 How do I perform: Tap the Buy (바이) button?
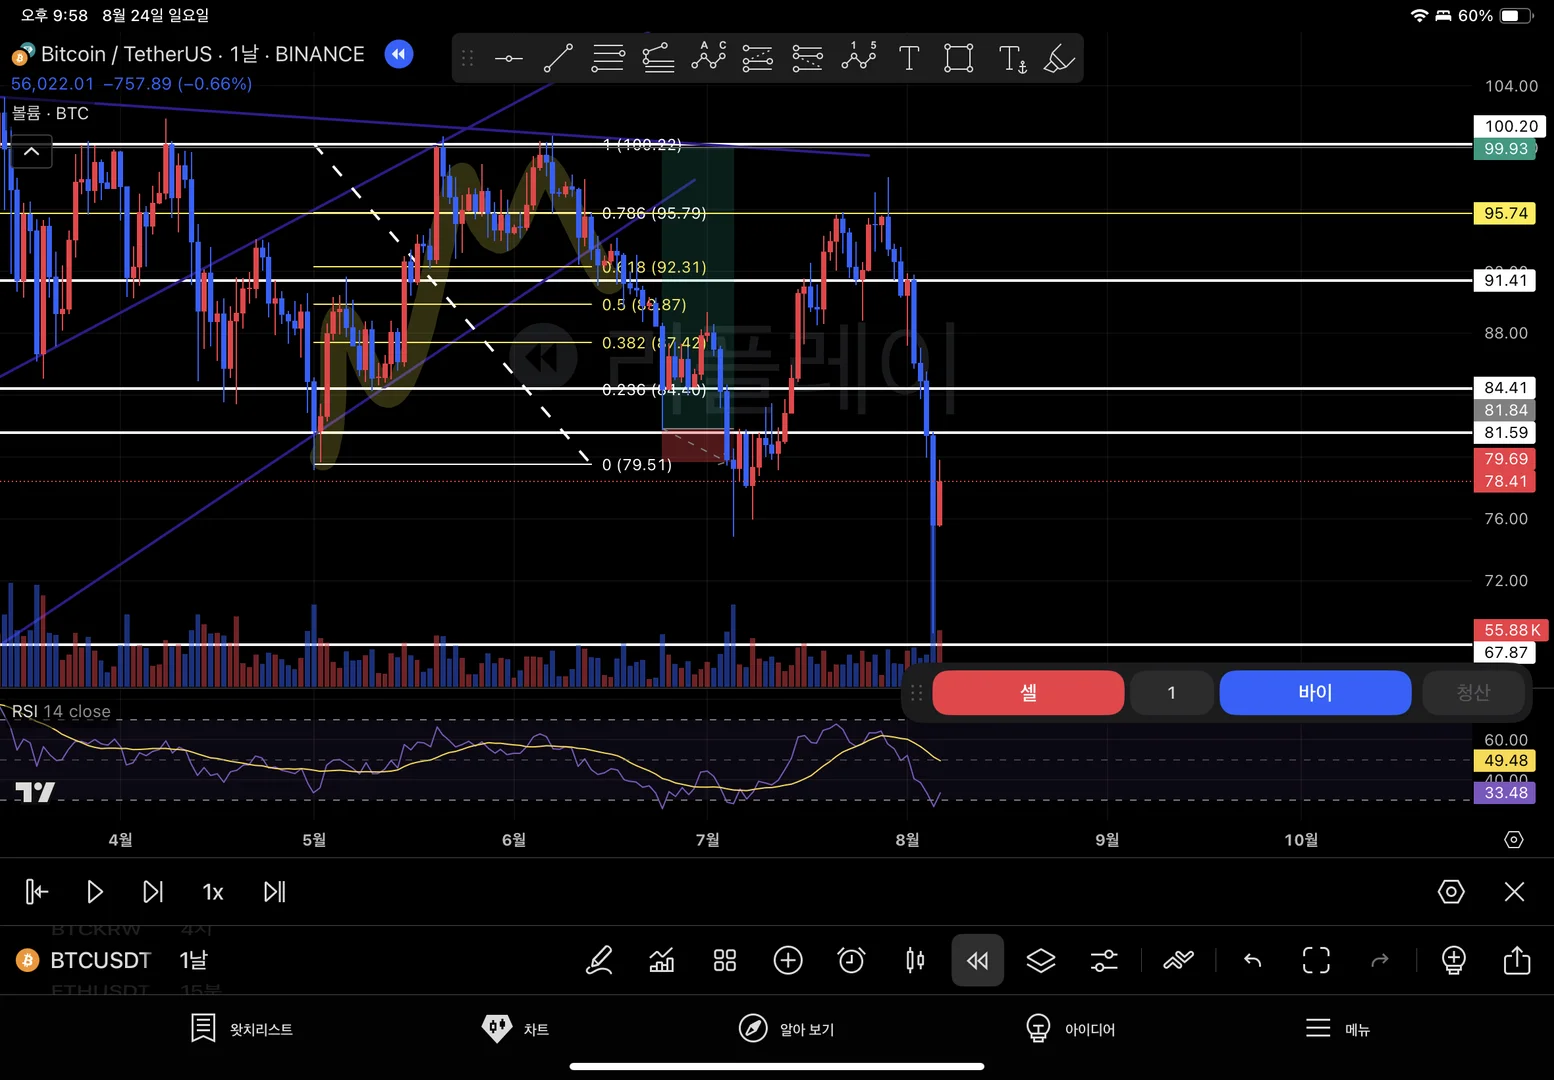pyautogui.click(x=1315, y=692)
